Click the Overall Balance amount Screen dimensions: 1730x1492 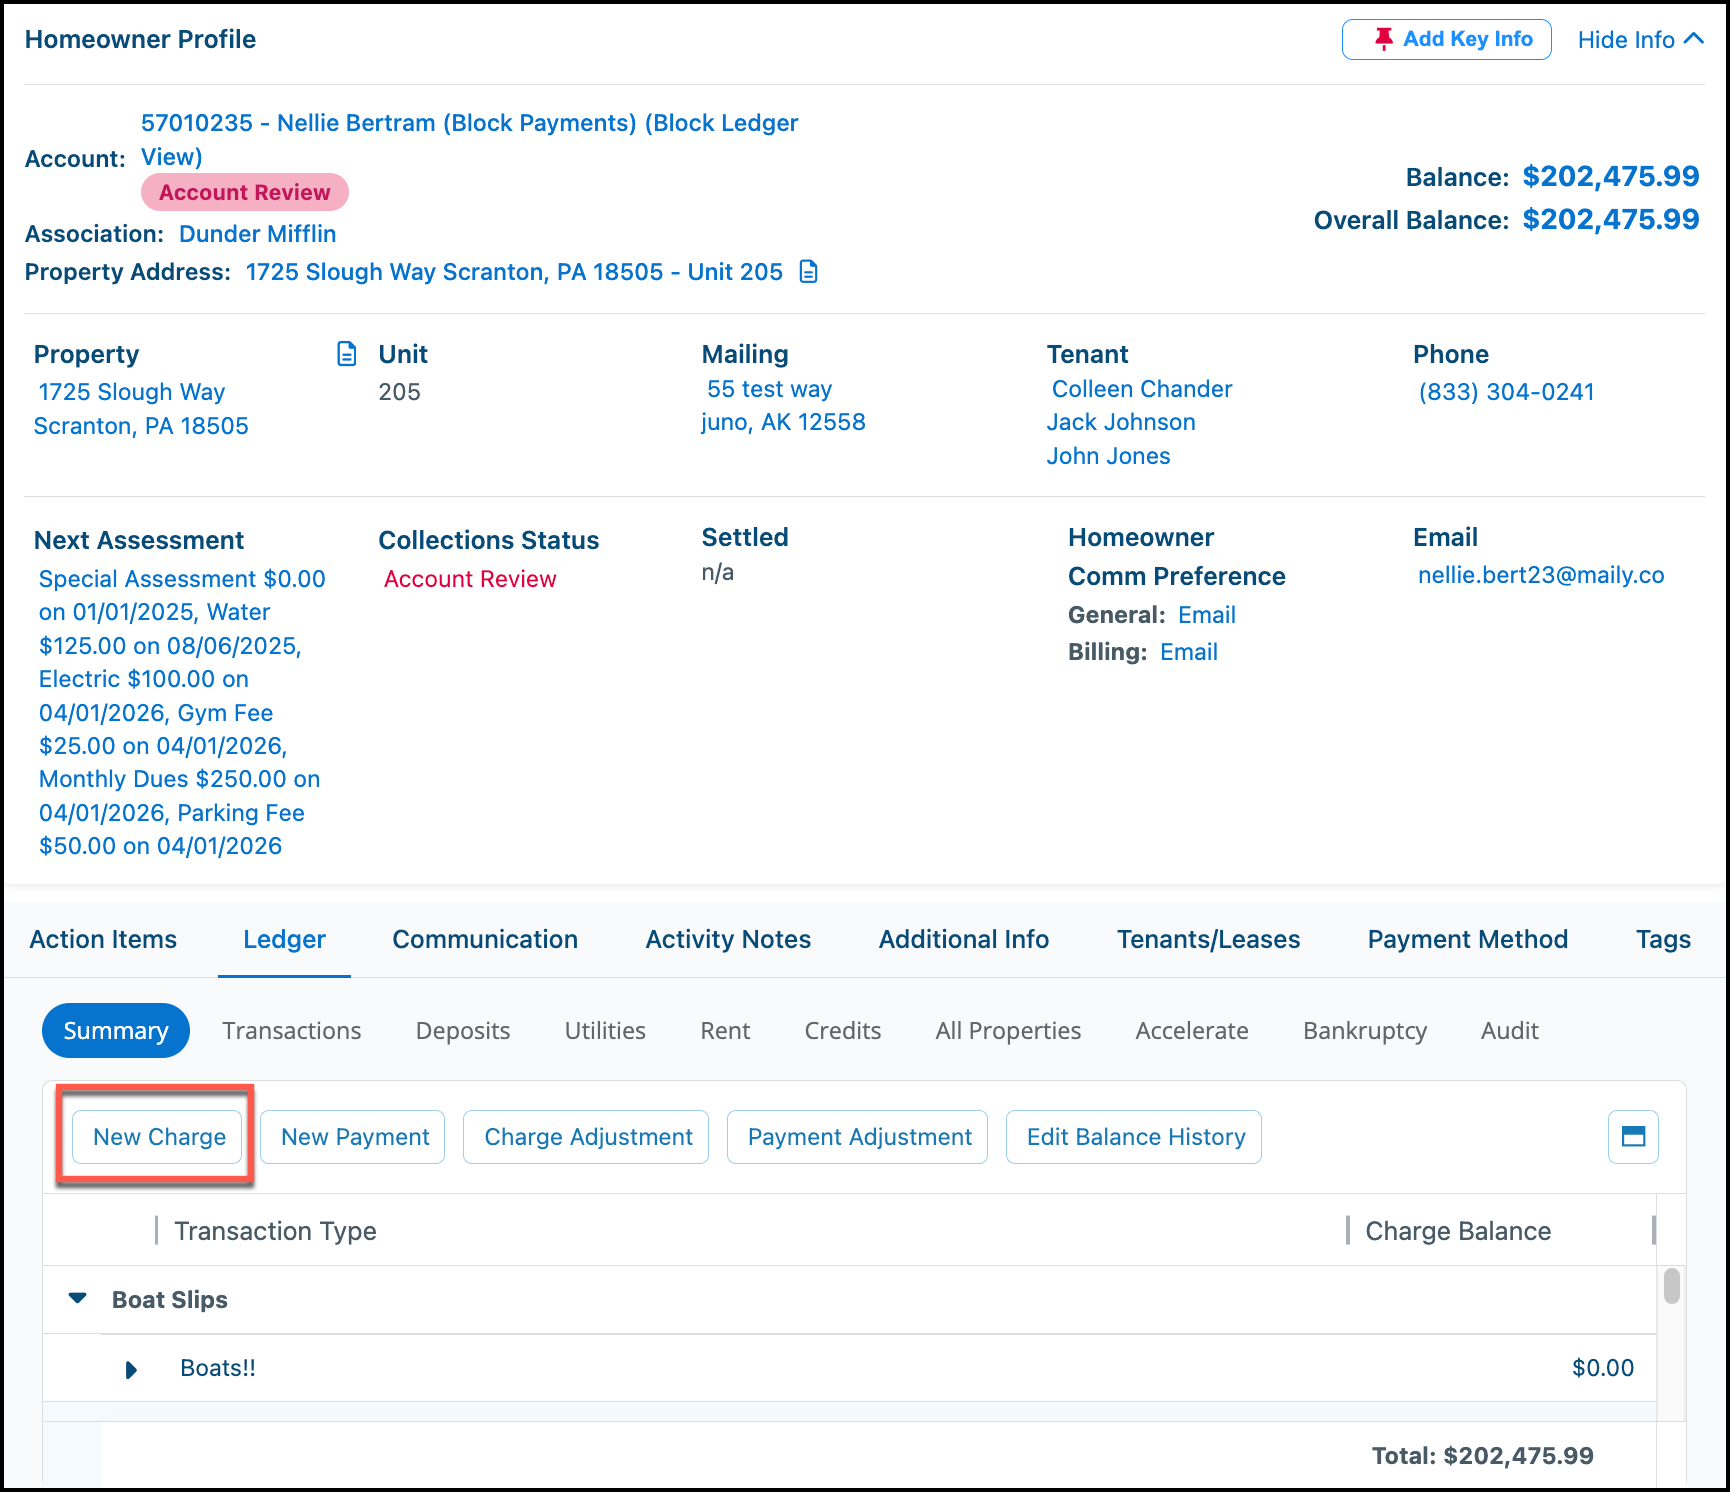coord(1610,219)
